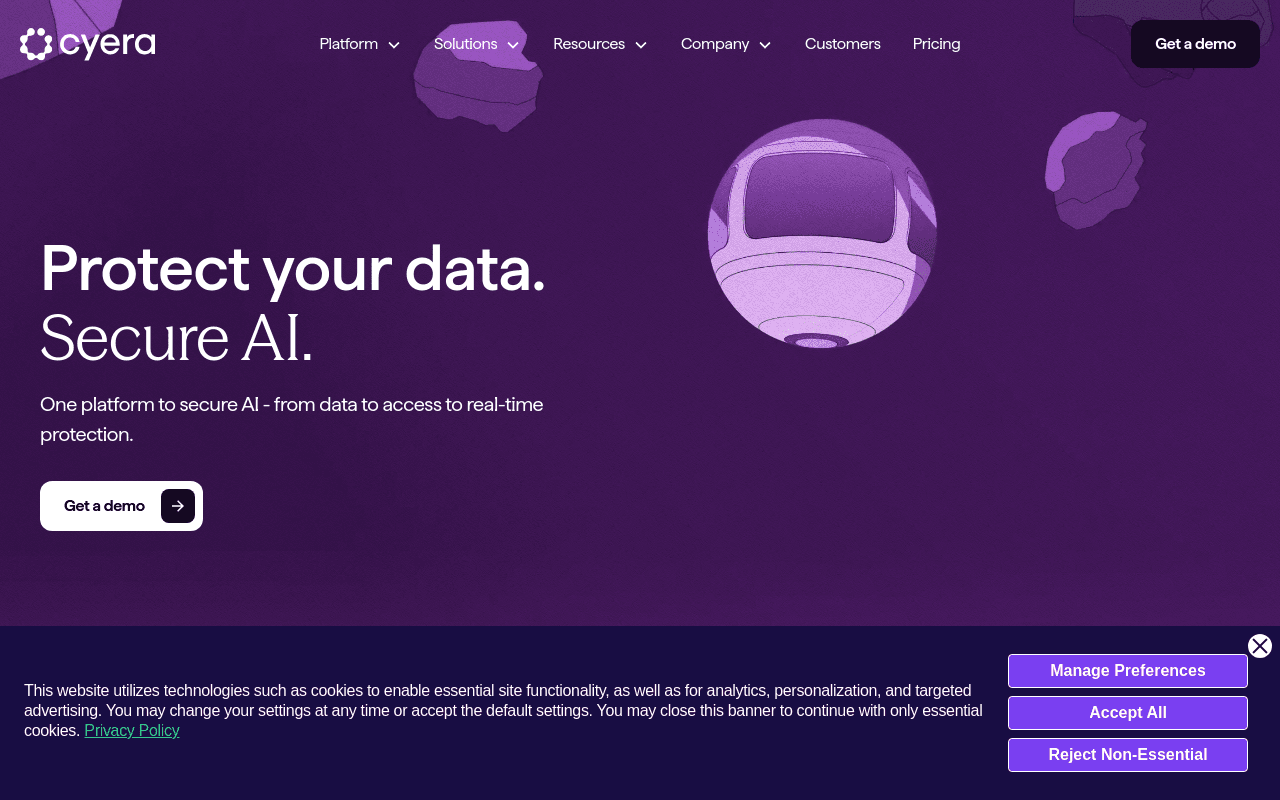Open the Resources menu
Screen dimensions: 1280x800
click(x=589, y=44)
